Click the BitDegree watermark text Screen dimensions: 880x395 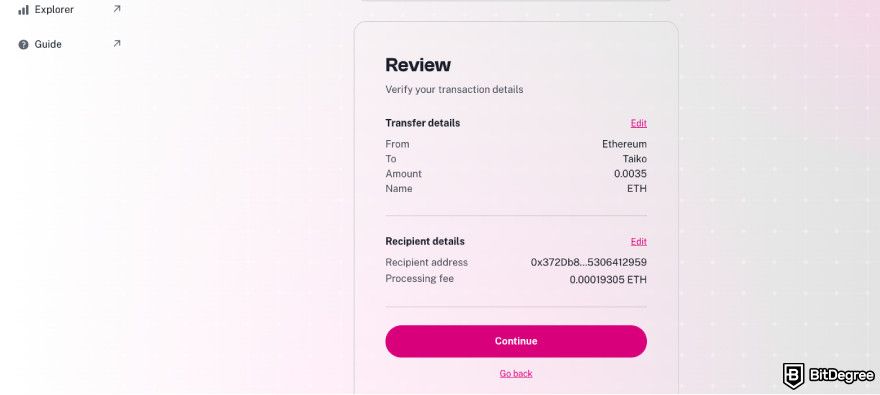841,375
